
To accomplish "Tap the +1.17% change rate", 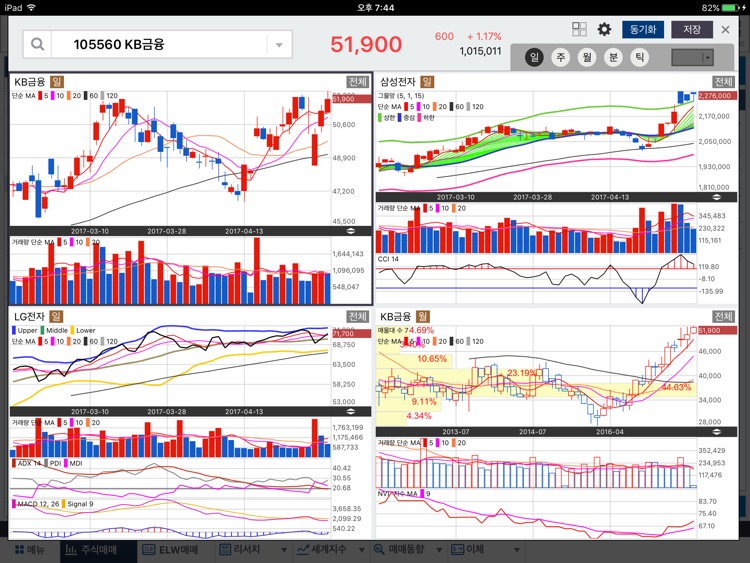I will [x=484, y=36].
